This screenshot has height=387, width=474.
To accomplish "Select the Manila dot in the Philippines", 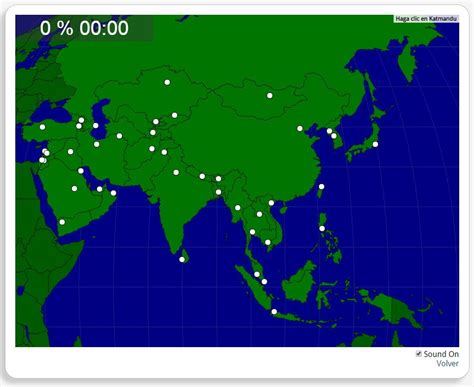I will [x=322, y=228].
